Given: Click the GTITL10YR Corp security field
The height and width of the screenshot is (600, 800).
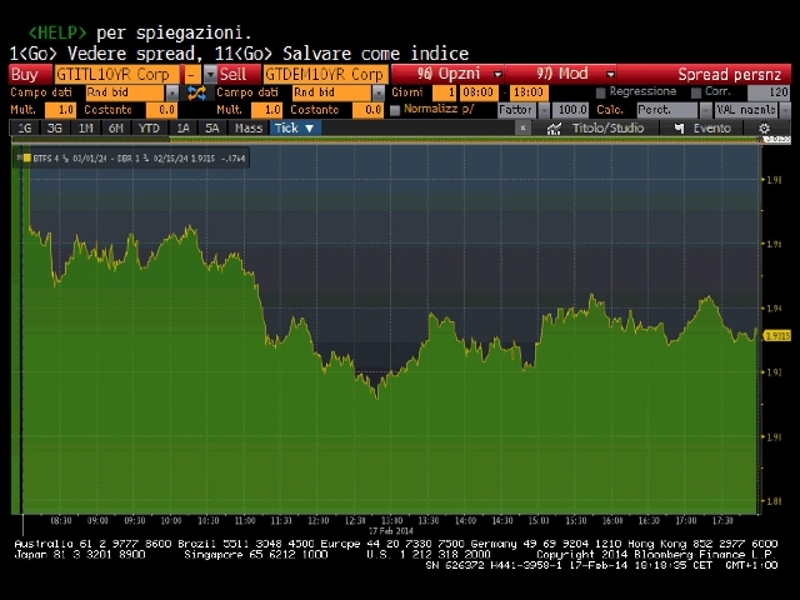Looking at the screenshot, I should coord(117,74).
